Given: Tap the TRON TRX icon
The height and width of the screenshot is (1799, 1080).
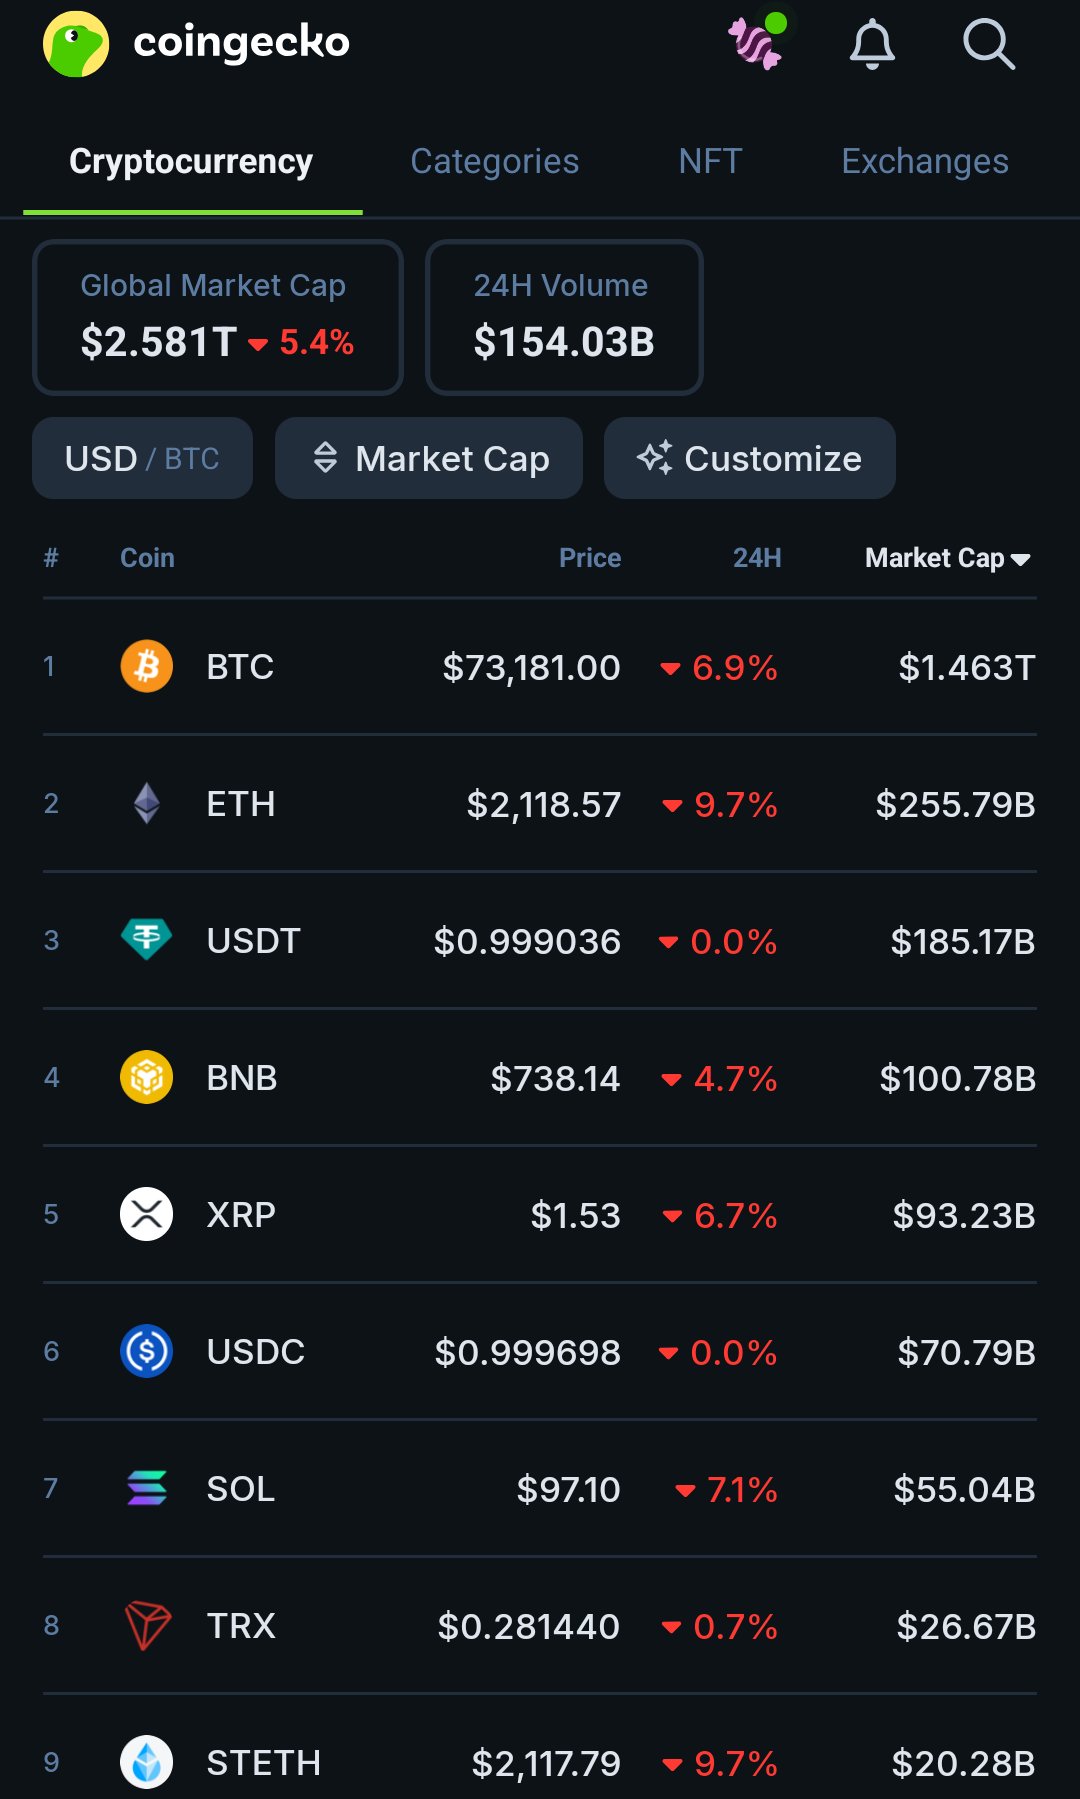Looking at the screenshot, I should (146, 1626).
